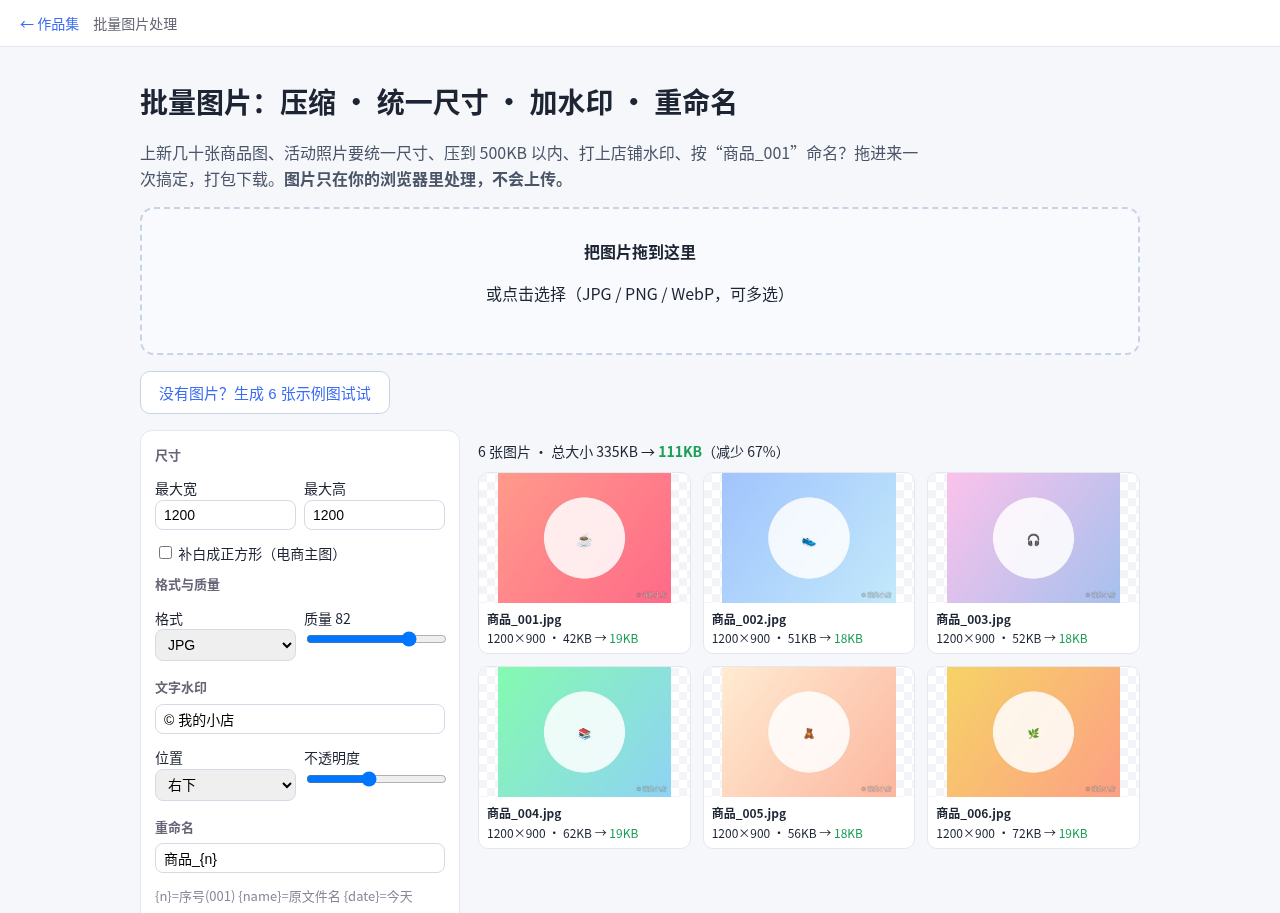Select the 商品_004.jpg books thumbnail
Image resolution: width=1280 pixels, height=913 pixels.
click(x=584, y=732)
